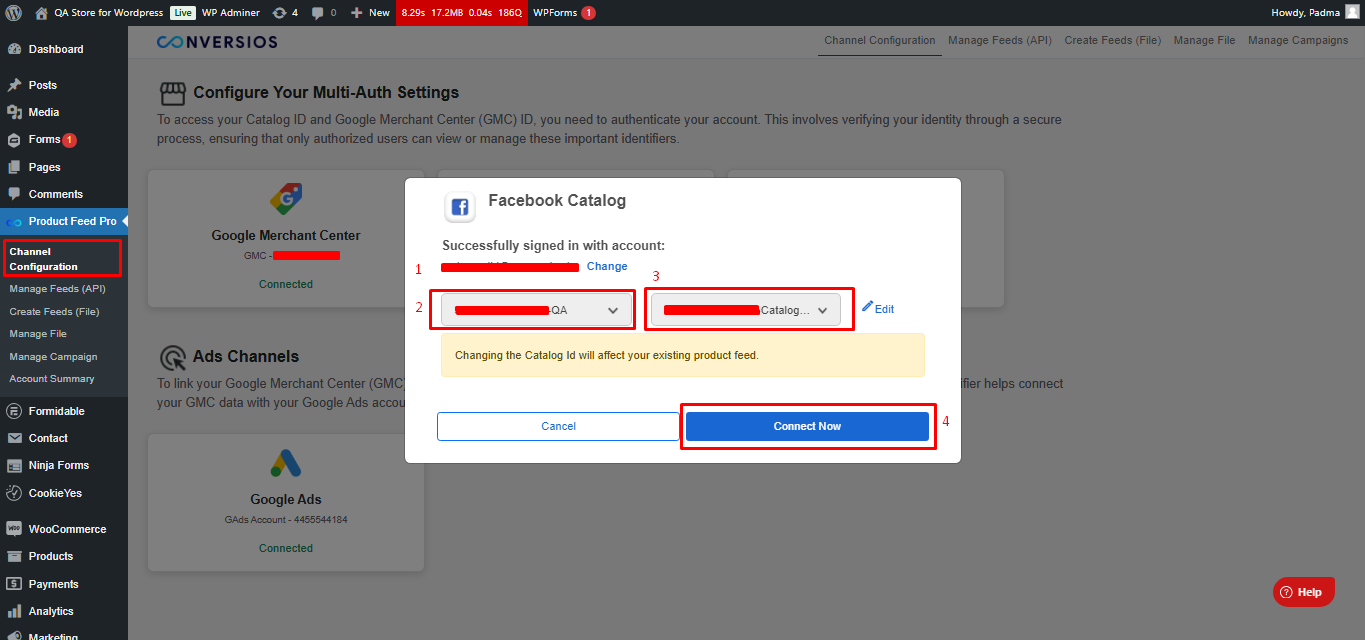The height and width of the screenshot is (640, 1365).
Task: Click Connected under Google Merchant Center
Action: pyautogui.click(x=286, y=284)
